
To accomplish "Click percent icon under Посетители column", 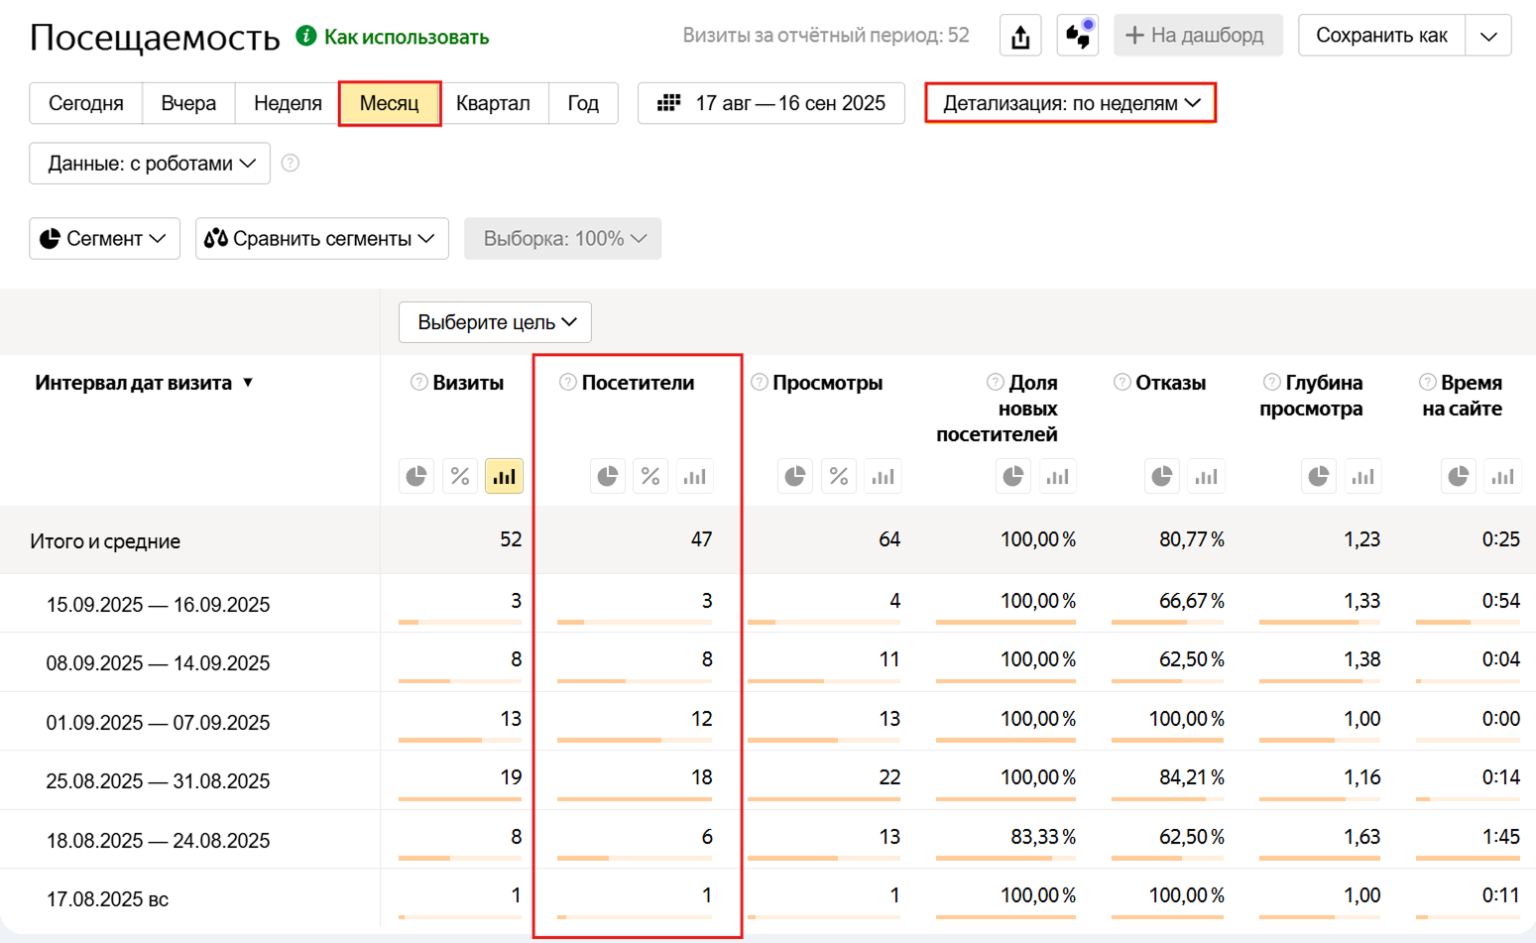I will tap(651, 476).
